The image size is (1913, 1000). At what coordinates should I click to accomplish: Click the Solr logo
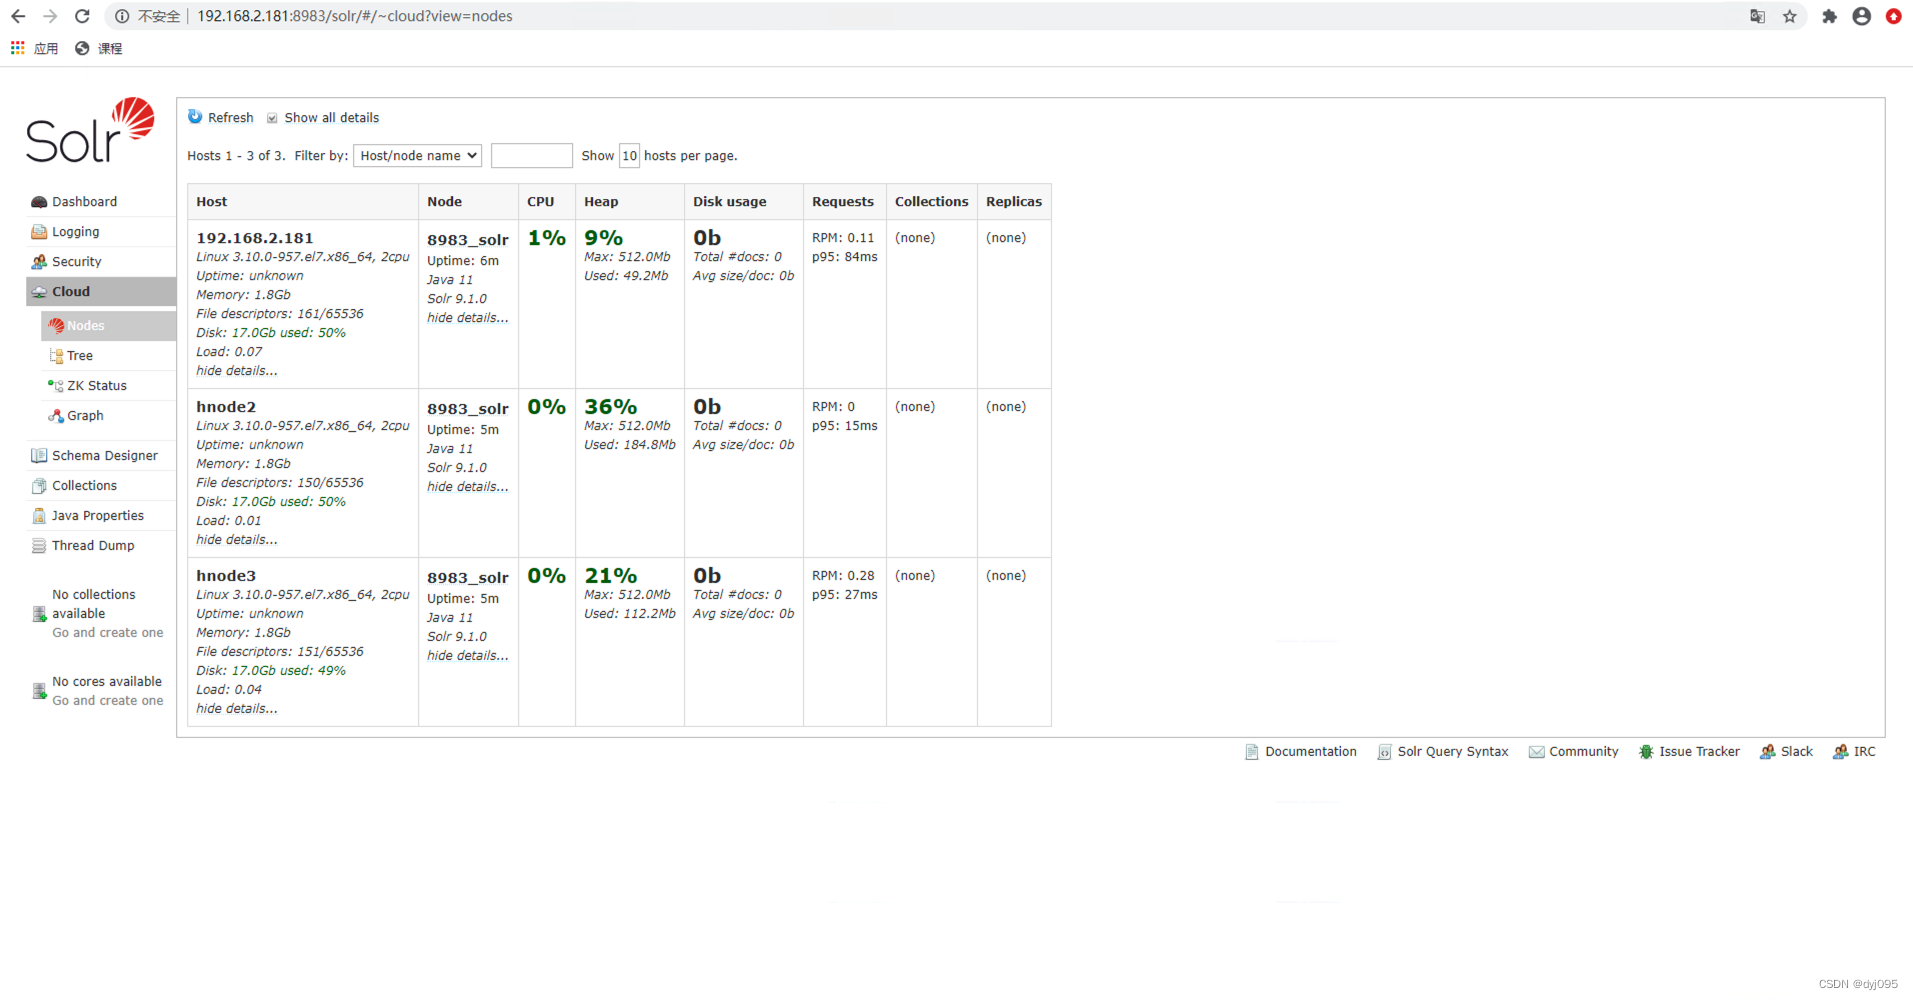91,131
